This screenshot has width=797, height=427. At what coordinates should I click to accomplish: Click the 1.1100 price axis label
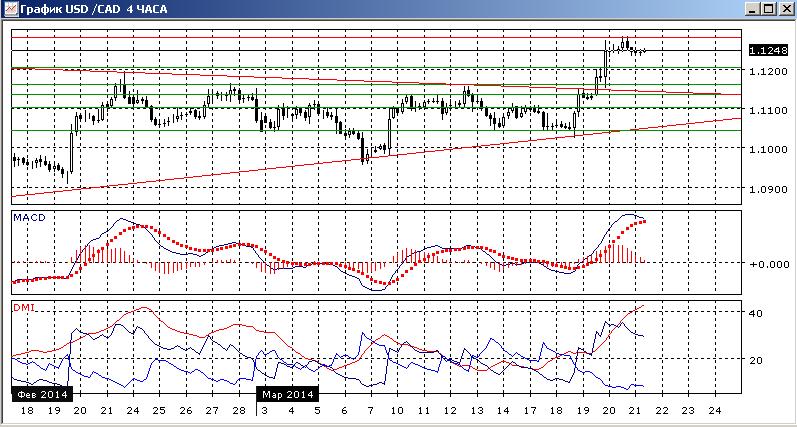tap(768, 110)
